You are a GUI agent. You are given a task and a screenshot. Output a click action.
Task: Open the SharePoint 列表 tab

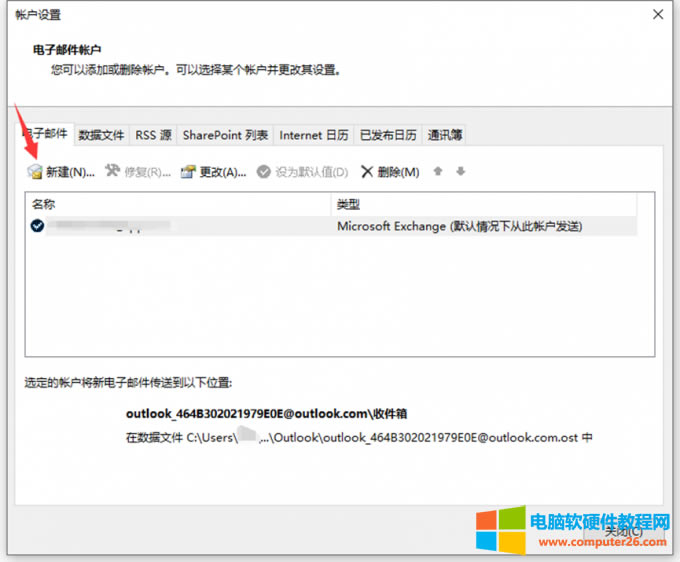pos(226,135)
